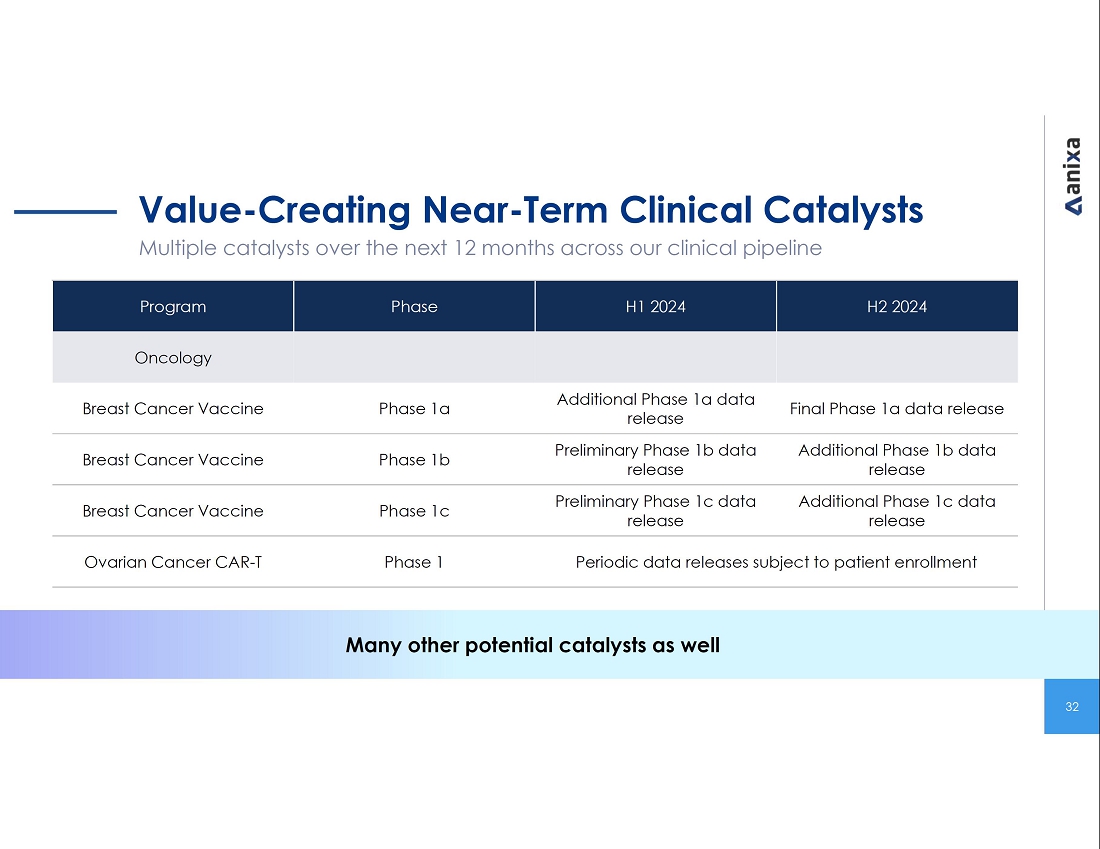Click the Oncology category row label

coord(173,358)
